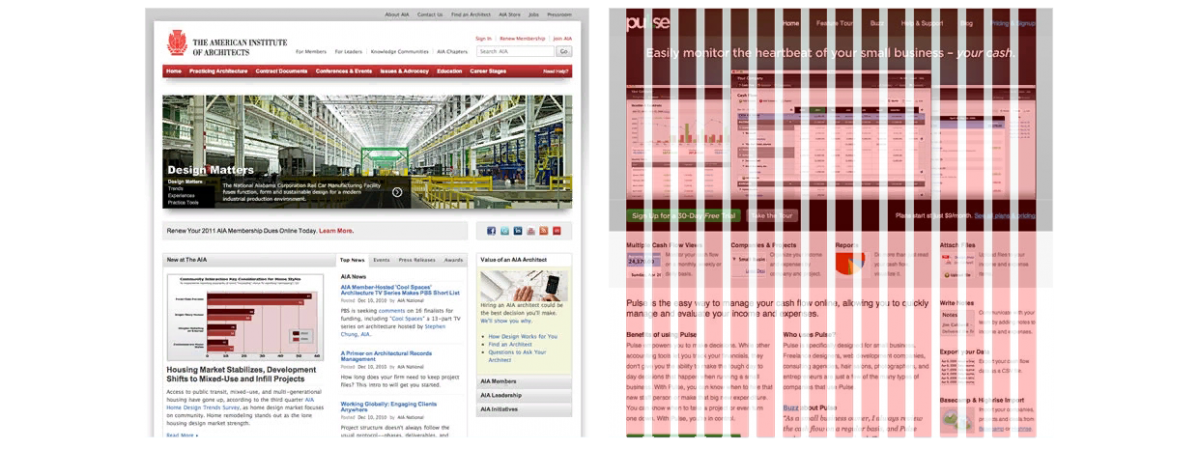This screenshot has height=449, width=1200.
Task: Open Contact Us top link
Action: pyautogui.click(x=430, y=15)
